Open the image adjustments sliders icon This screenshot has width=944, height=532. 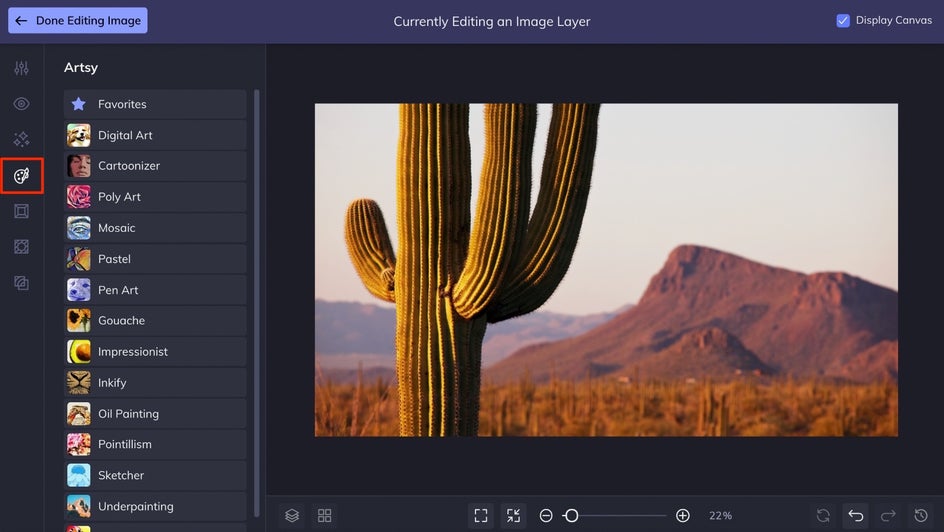point(21,68)
